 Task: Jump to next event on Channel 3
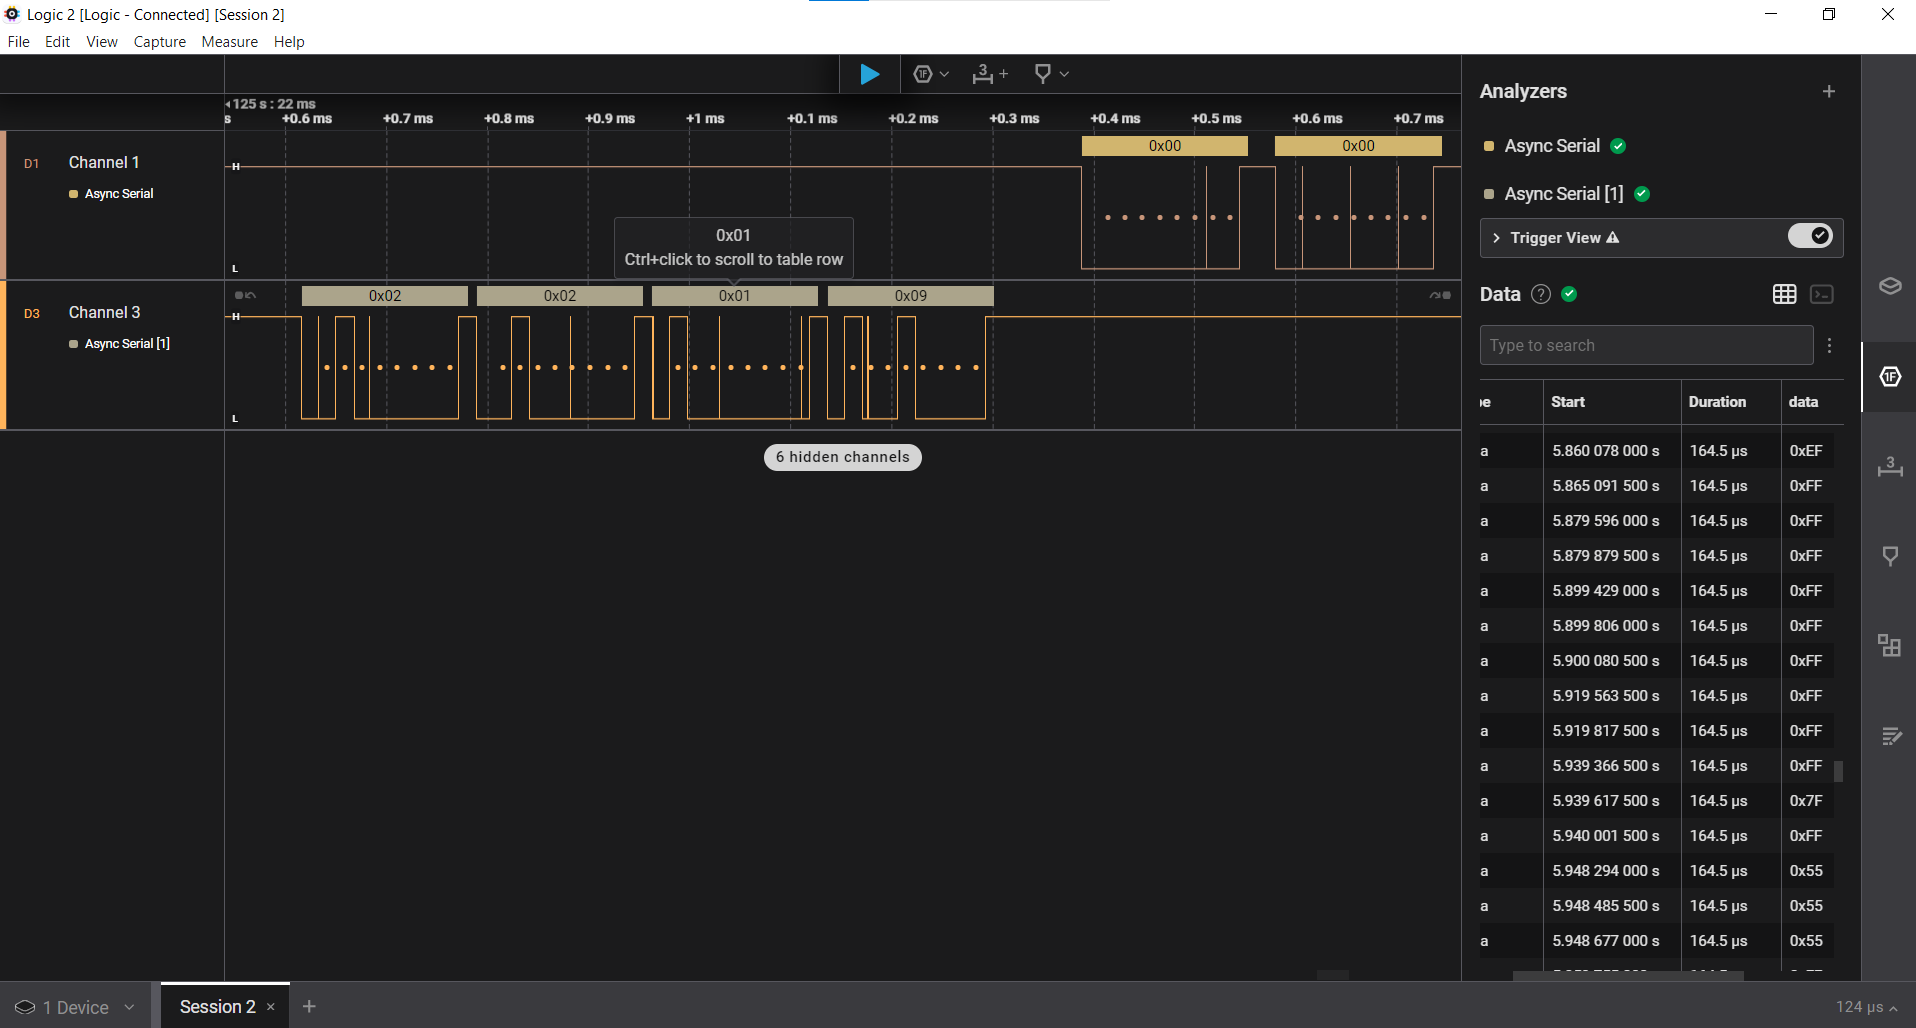1440,296
